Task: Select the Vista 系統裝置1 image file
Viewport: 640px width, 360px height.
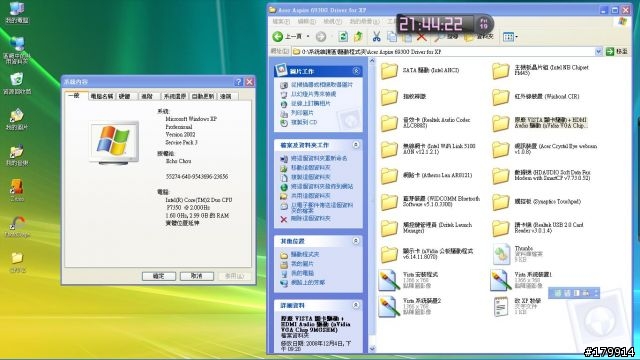Action: coord(522,280)
